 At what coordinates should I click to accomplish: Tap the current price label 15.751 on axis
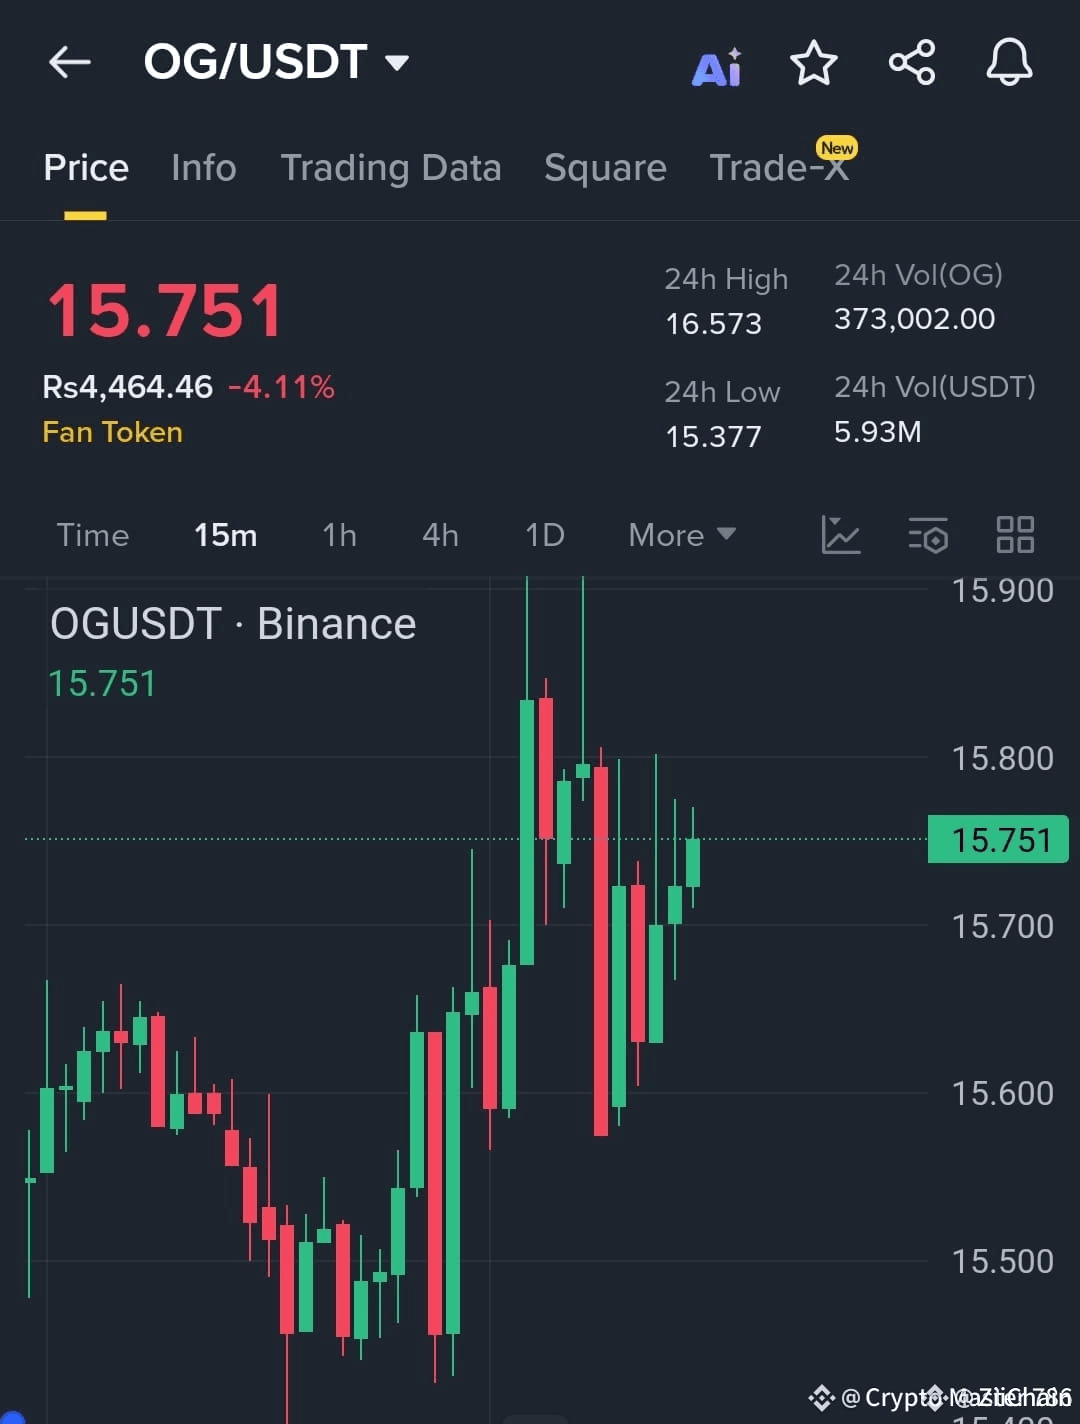(998, 839)
